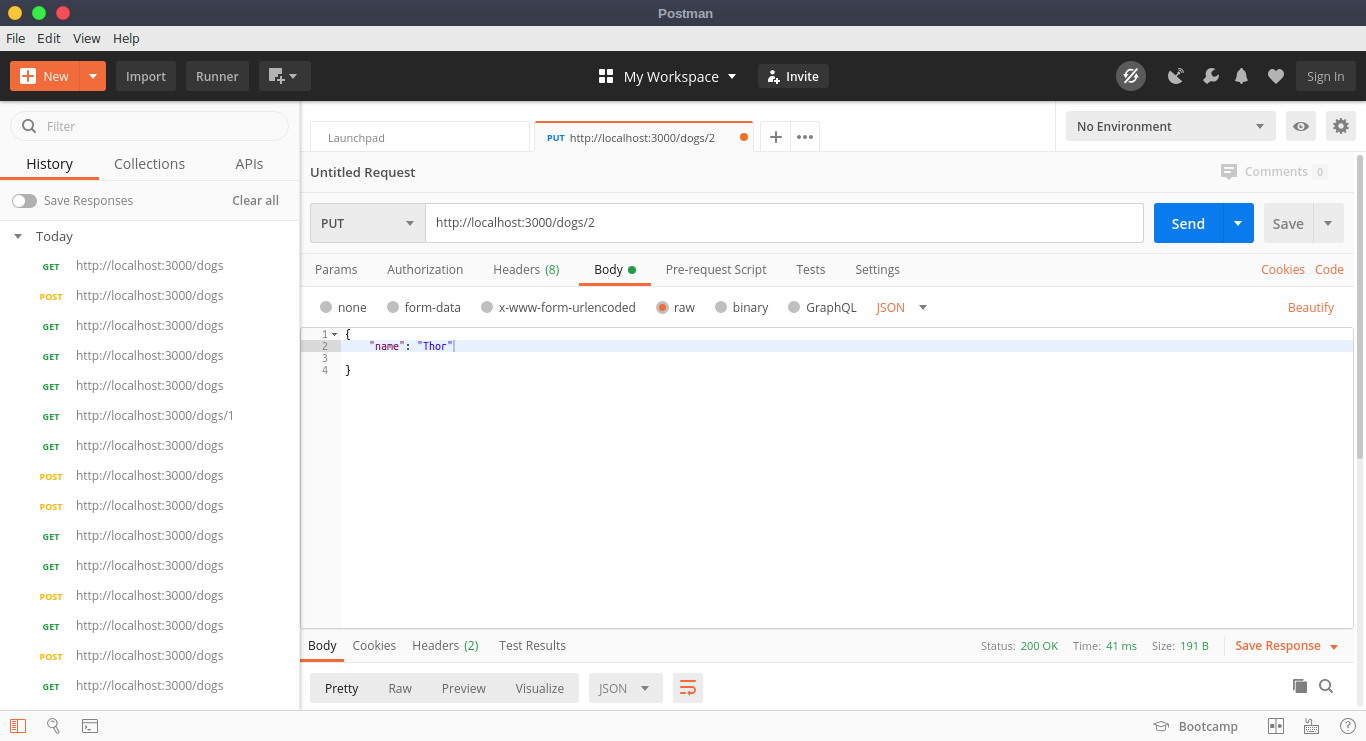The width and height of the screenshot is (1366, 741).
Task: Open tab options via the three-dots icon
Action: (x=805, y=137)
